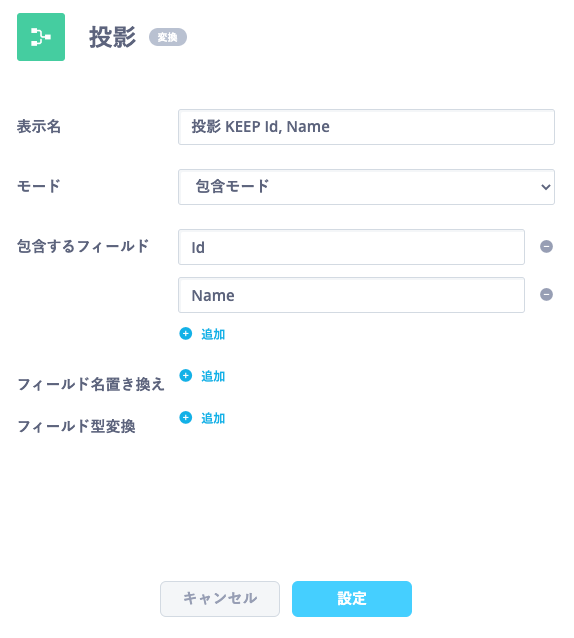Image resolution: width=574 pixels, height=638 pixels.
Task: Click the 設定 button
Action: tap(352, 599)
